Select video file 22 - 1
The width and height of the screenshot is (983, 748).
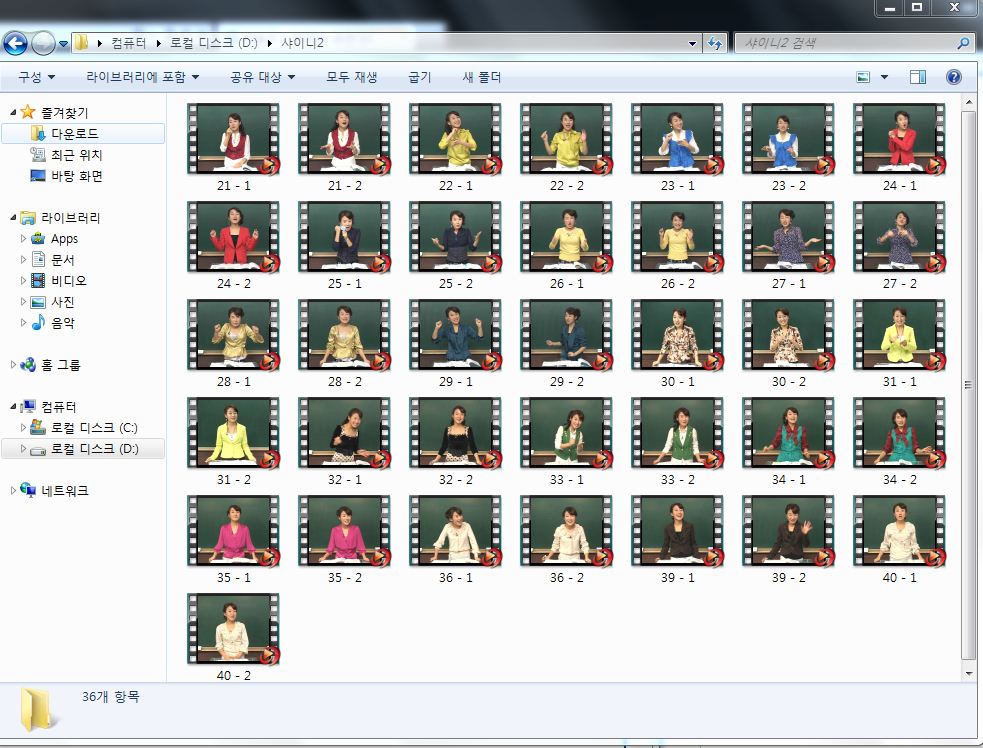pyautogui.click(x=455, y=147)
